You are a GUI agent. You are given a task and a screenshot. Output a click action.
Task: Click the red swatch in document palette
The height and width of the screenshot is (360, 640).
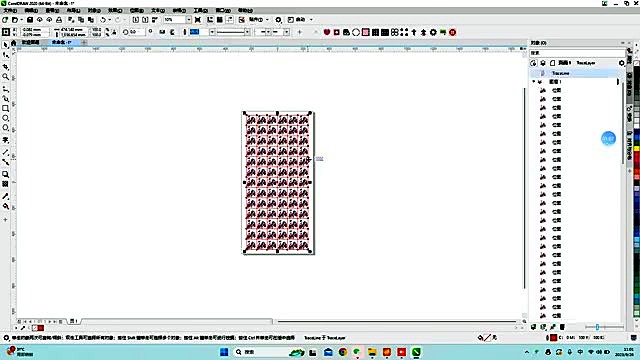[x=41, y=328]
